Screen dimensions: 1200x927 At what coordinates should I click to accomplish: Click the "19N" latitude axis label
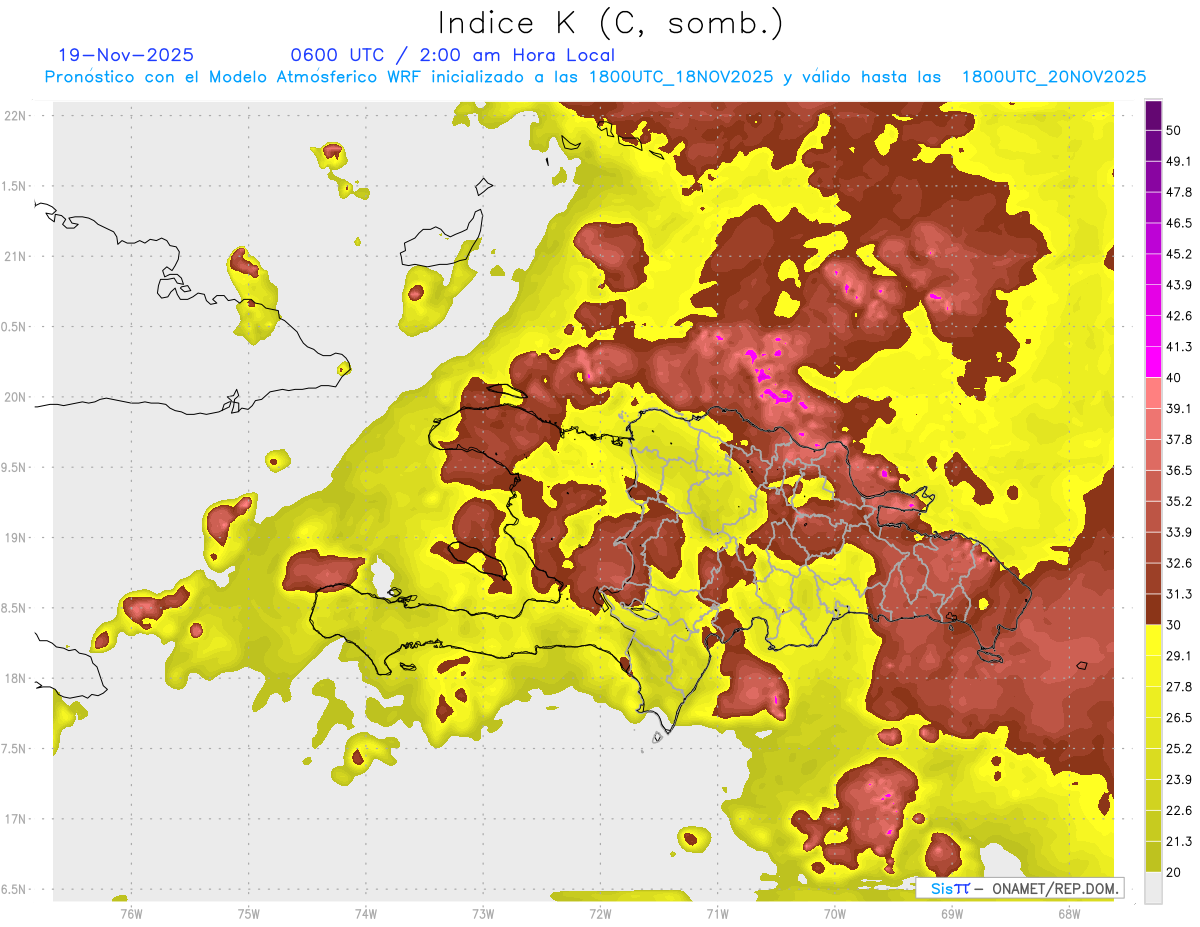pyautogui.click(x=15, y=538)
